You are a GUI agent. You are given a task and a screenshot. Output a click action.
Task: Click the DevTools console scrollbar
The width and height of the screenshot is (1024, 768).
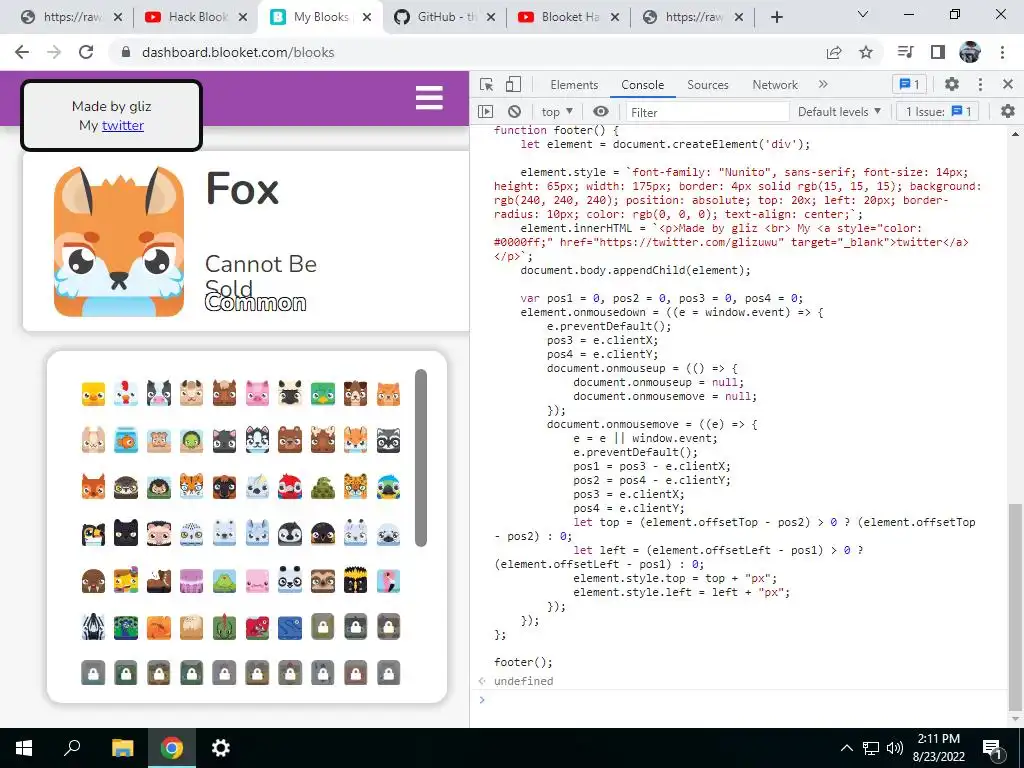pos(1015,606)
